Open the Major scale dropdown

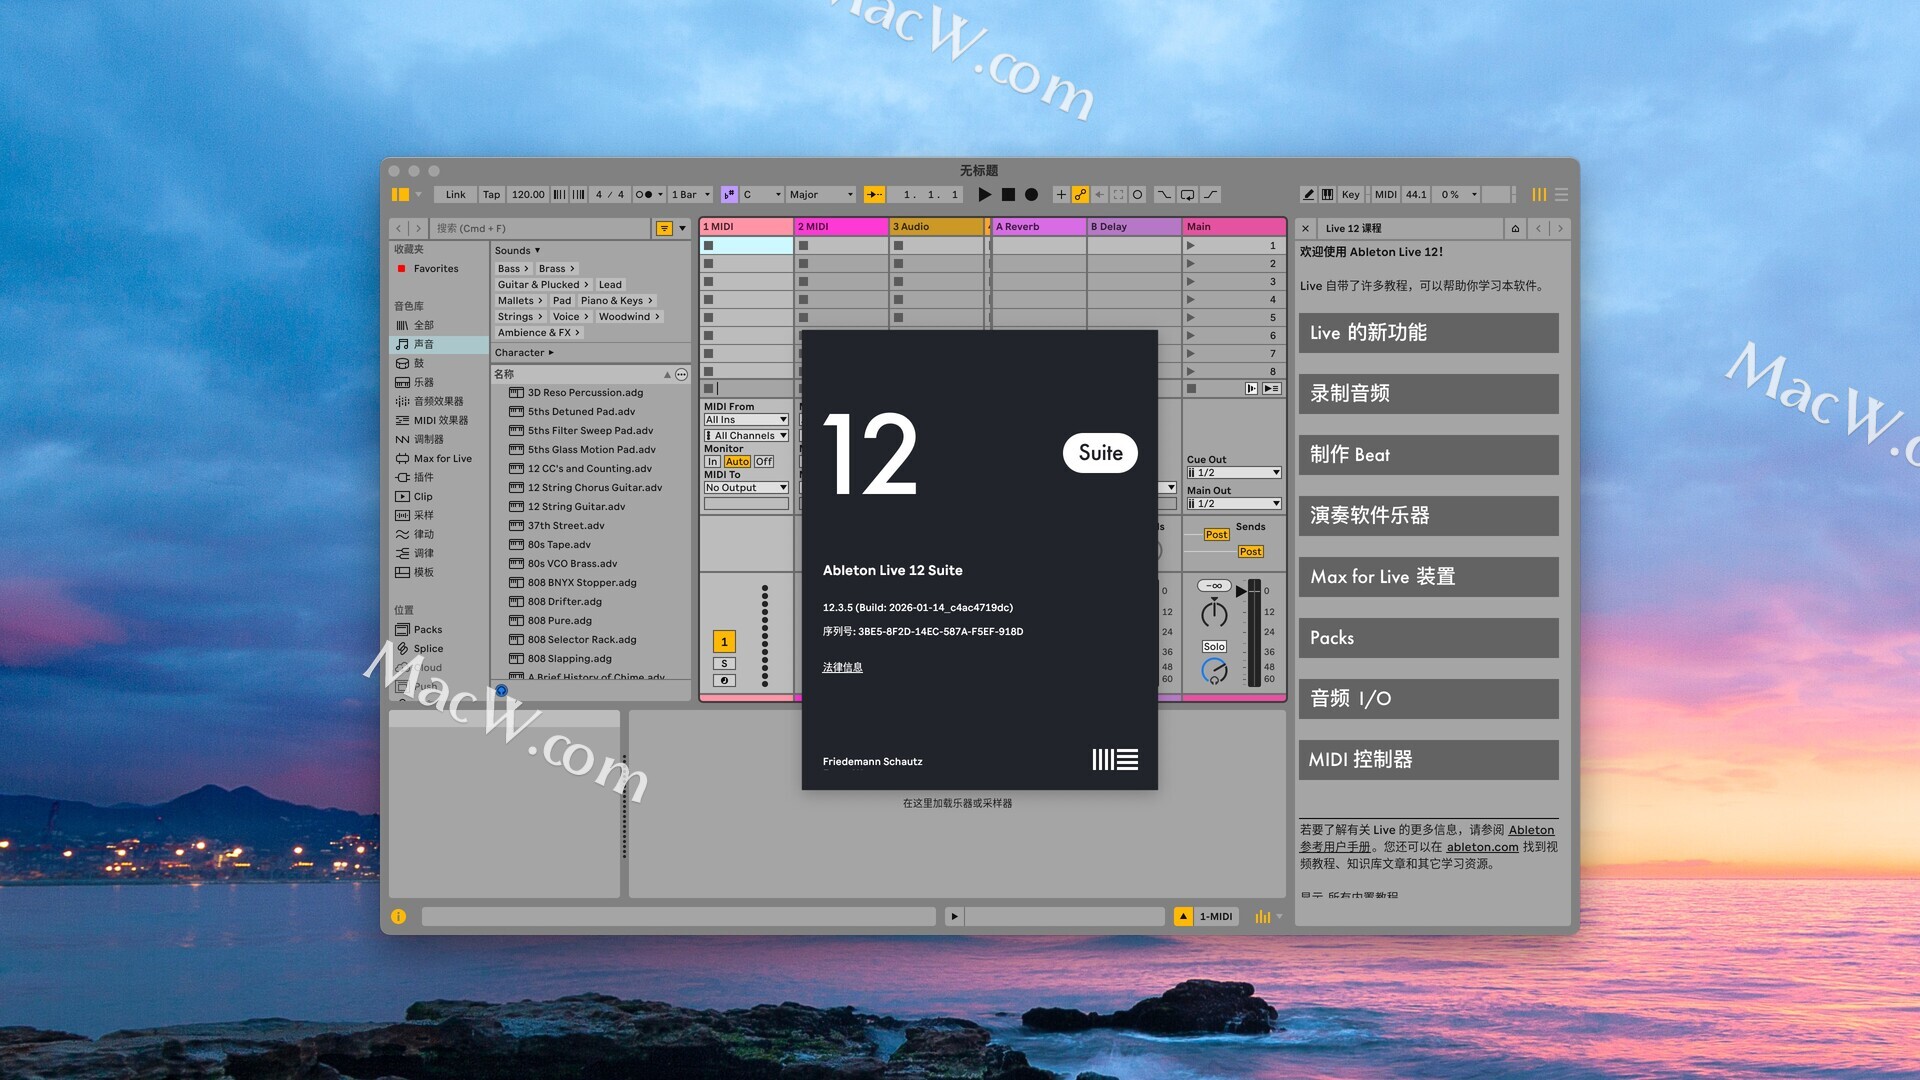pos(821,195)
